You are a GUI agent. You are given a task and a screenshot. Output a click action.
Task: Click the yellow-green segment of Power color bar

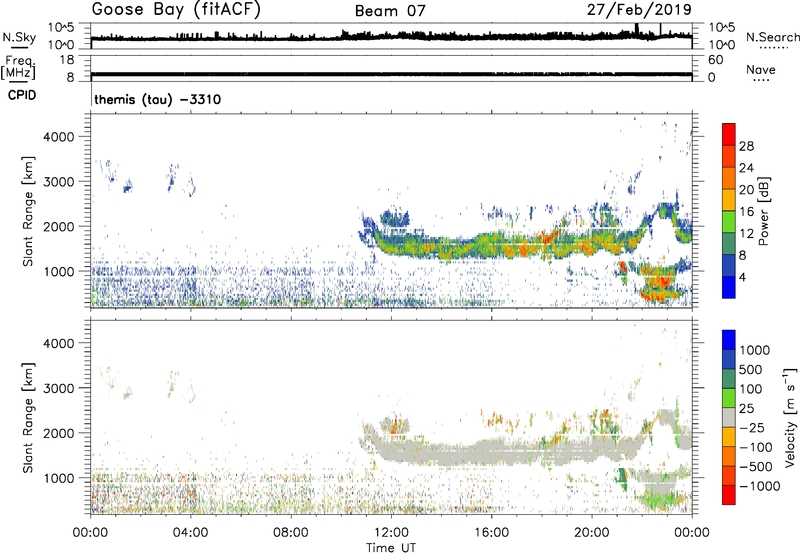point(729,221)
